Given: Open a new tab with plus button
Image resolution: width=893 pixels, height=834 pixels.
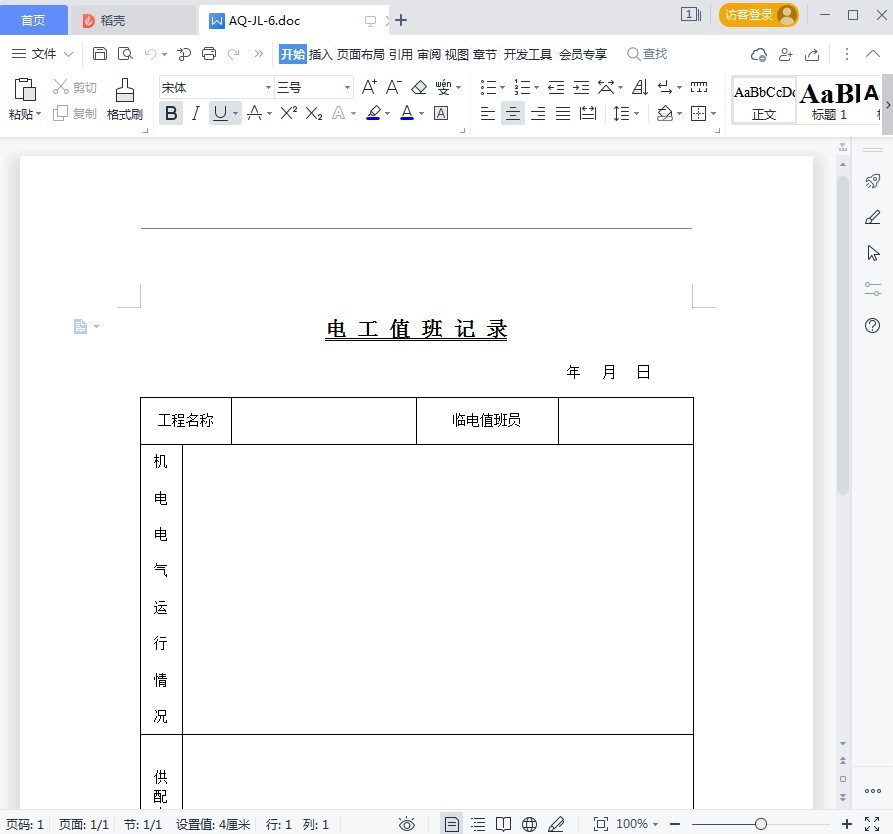Looking at the screenshot, I should [401, 21].
